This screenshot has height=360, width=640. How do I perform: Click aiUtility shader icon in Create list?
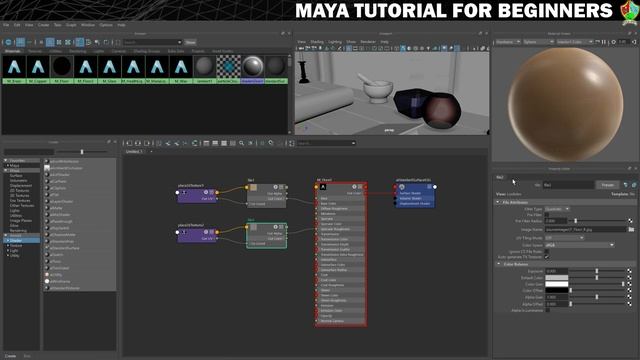pos(47,275)
